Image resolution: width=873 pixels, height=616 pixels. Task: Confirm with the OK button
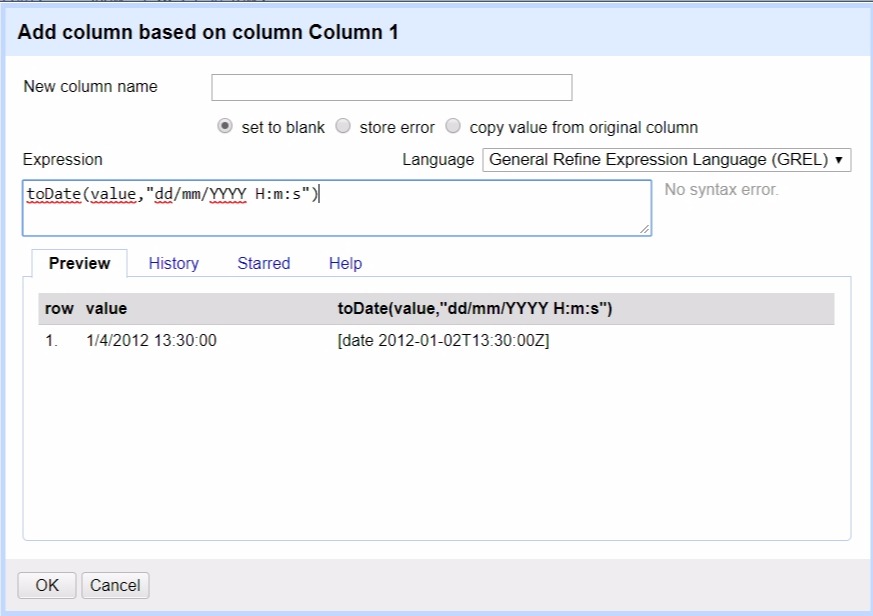[47, 585]
